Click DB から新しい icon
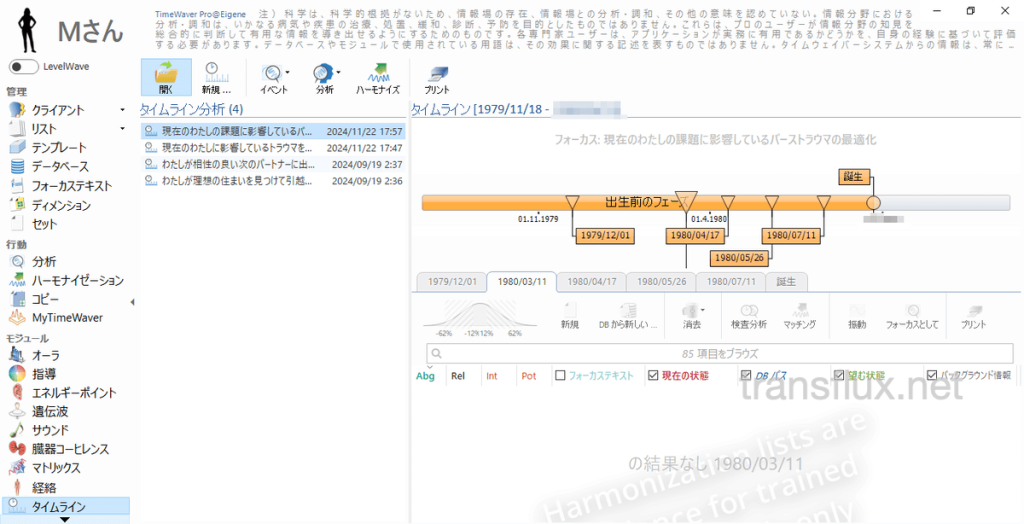The image size is (1024, 524). pos(628,314)
